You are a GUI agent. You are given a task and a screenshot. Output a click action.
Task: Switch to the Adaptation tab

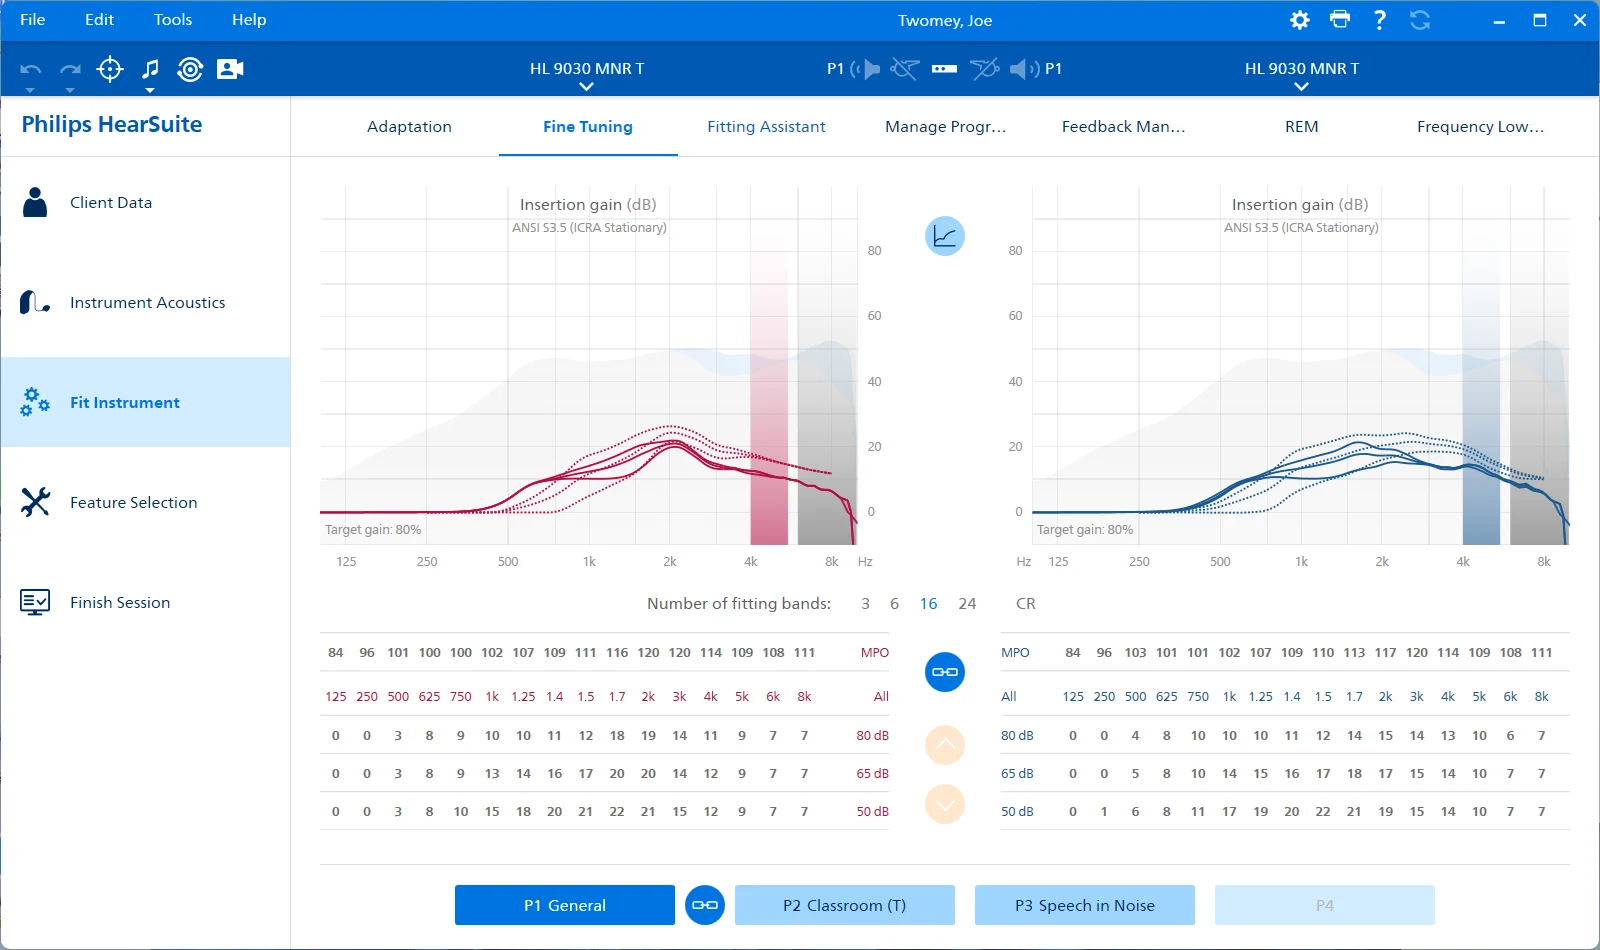[409, 127]
